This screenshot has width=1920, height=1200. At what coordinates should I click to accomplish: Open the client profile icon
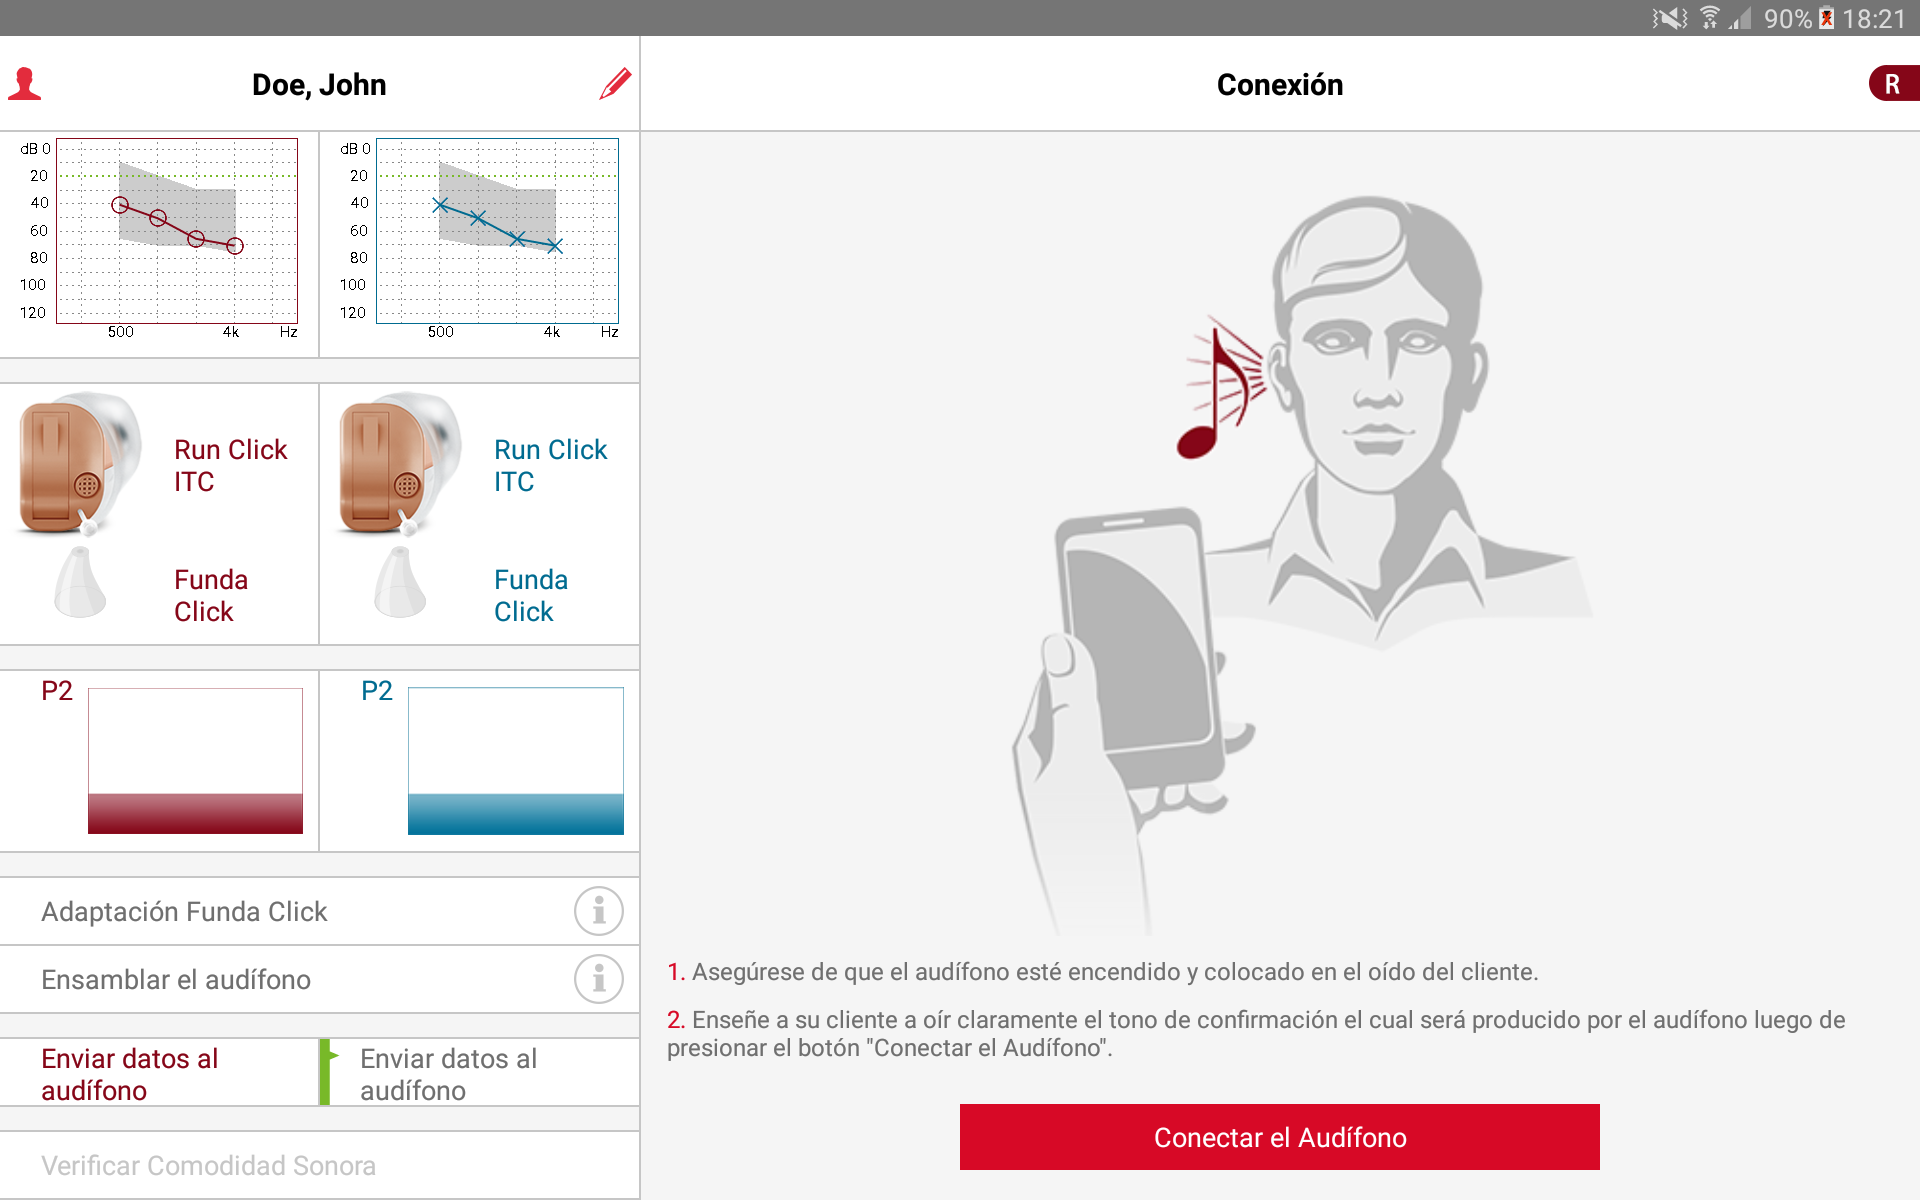(25, 84)
